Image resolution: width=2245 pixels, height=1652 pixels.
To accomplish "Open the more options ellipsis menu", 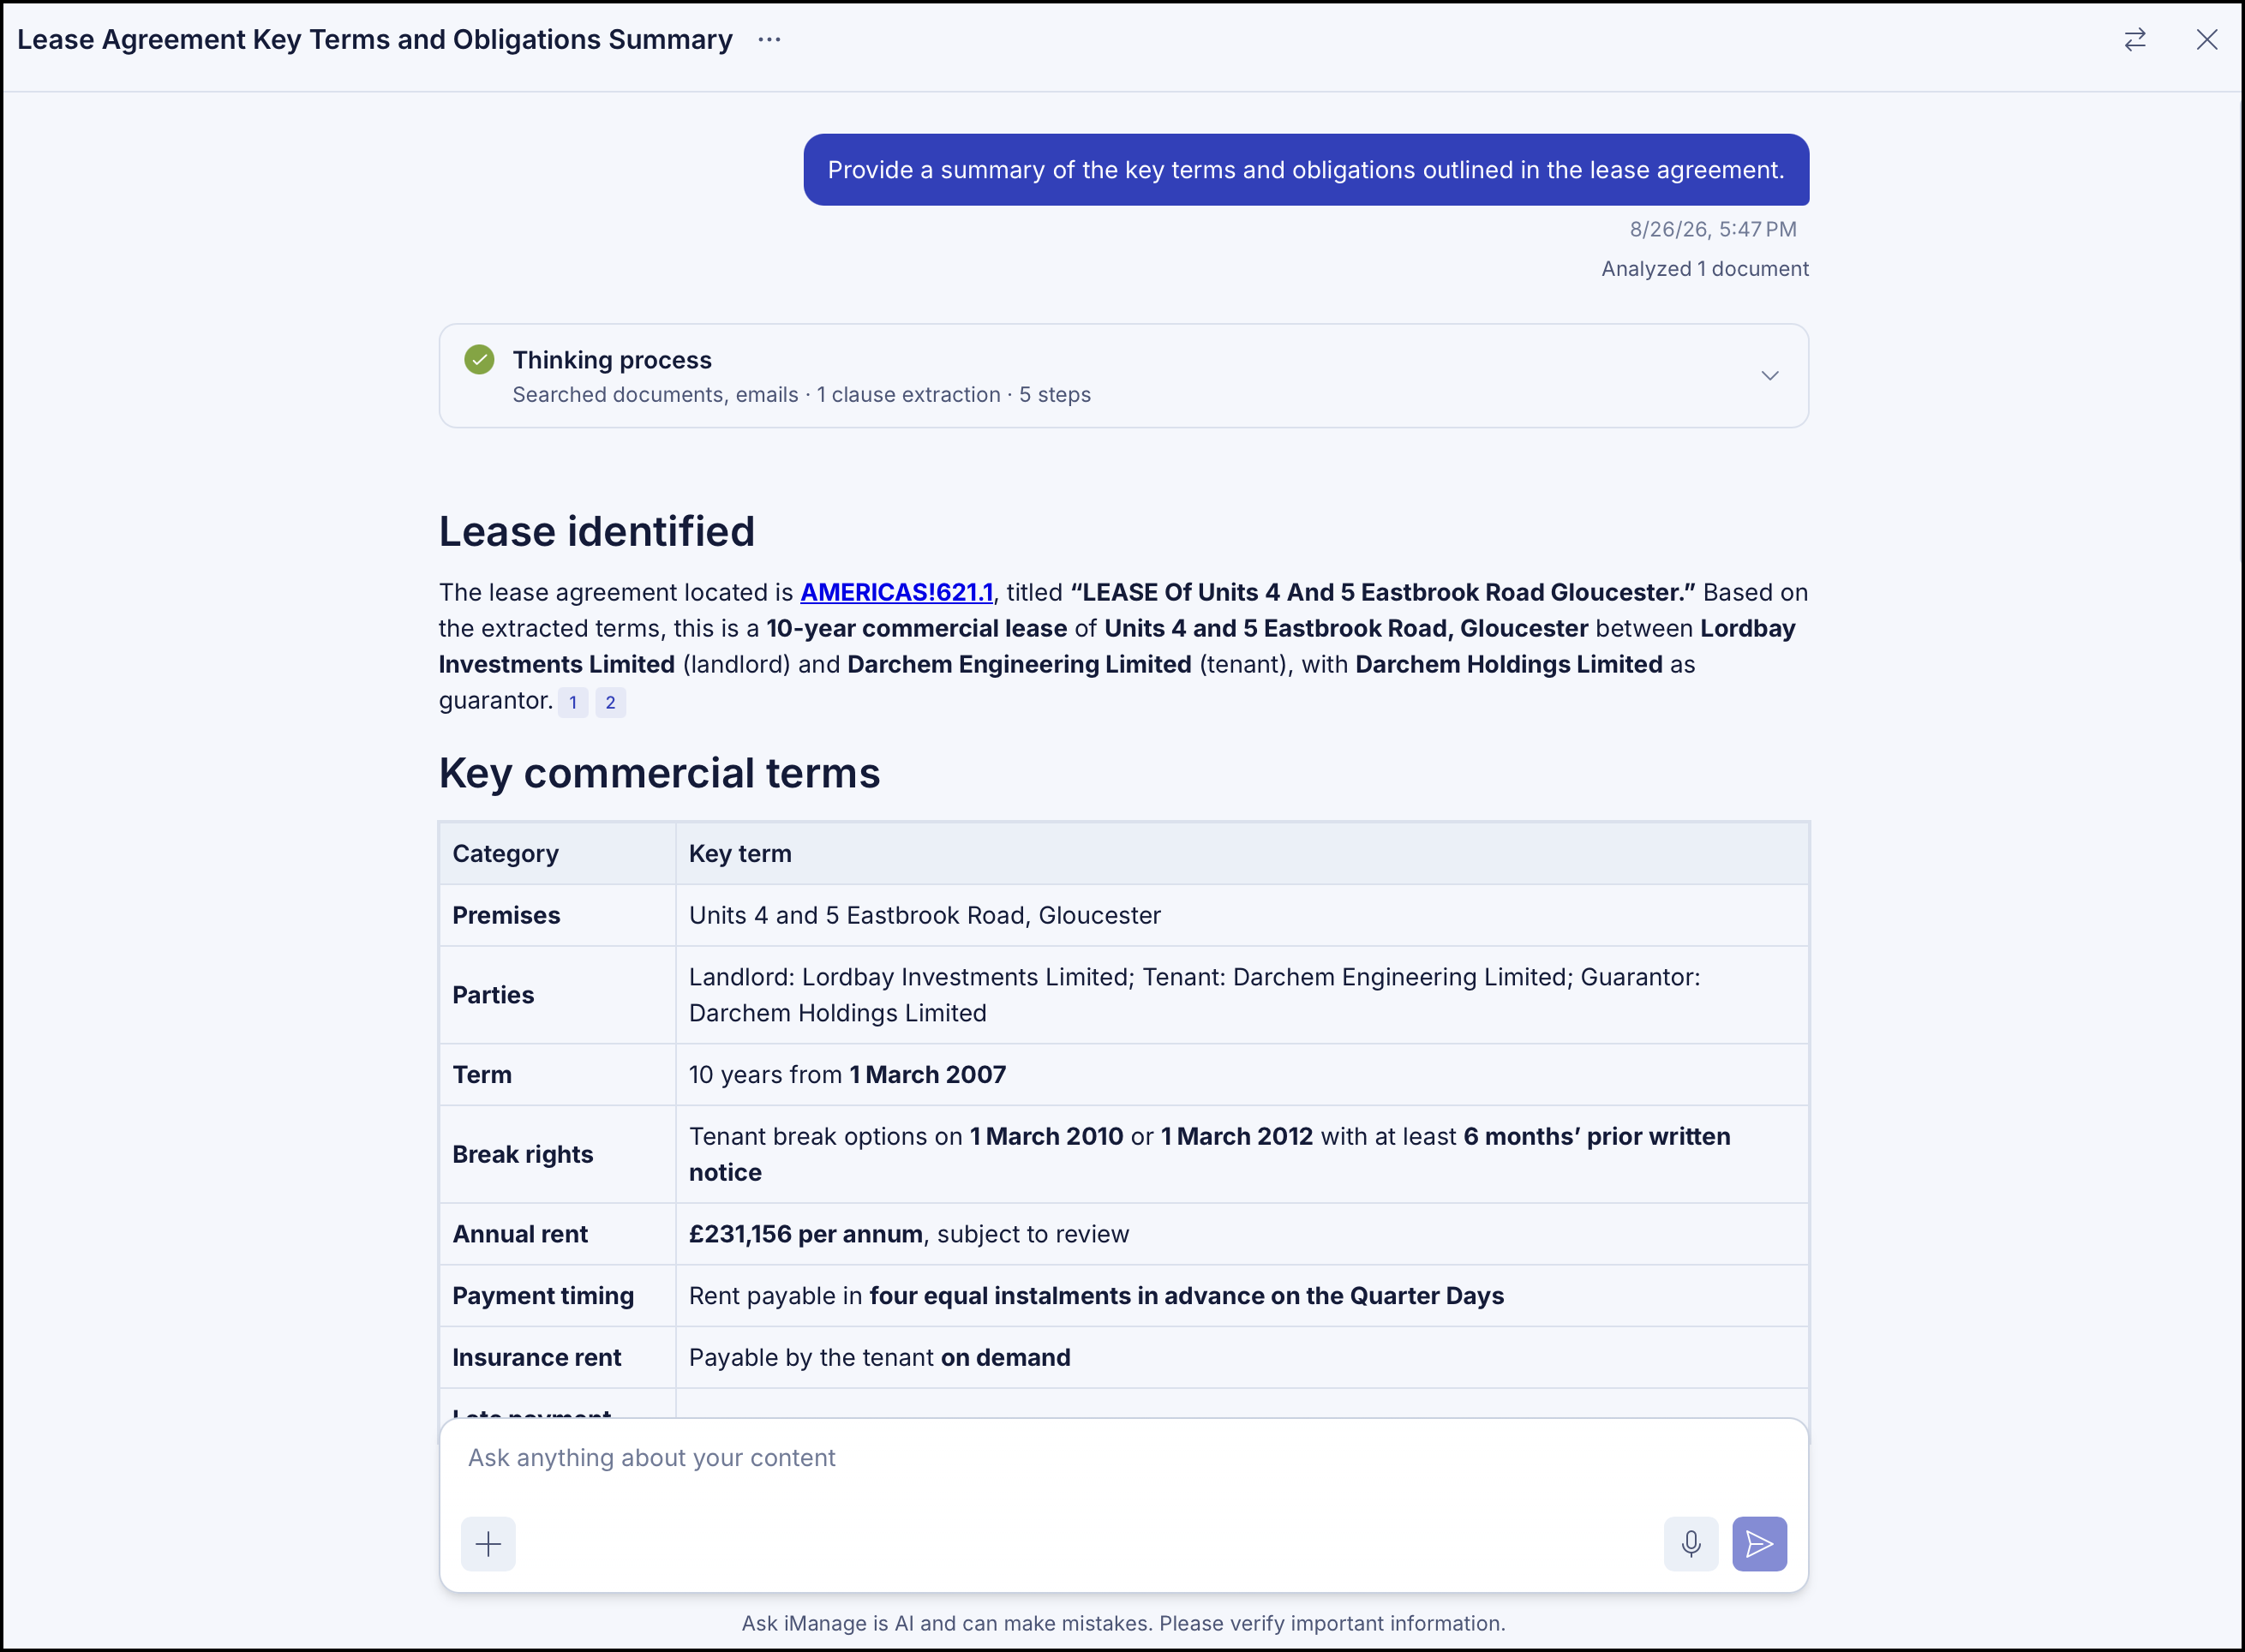I will tap(769, 40).
